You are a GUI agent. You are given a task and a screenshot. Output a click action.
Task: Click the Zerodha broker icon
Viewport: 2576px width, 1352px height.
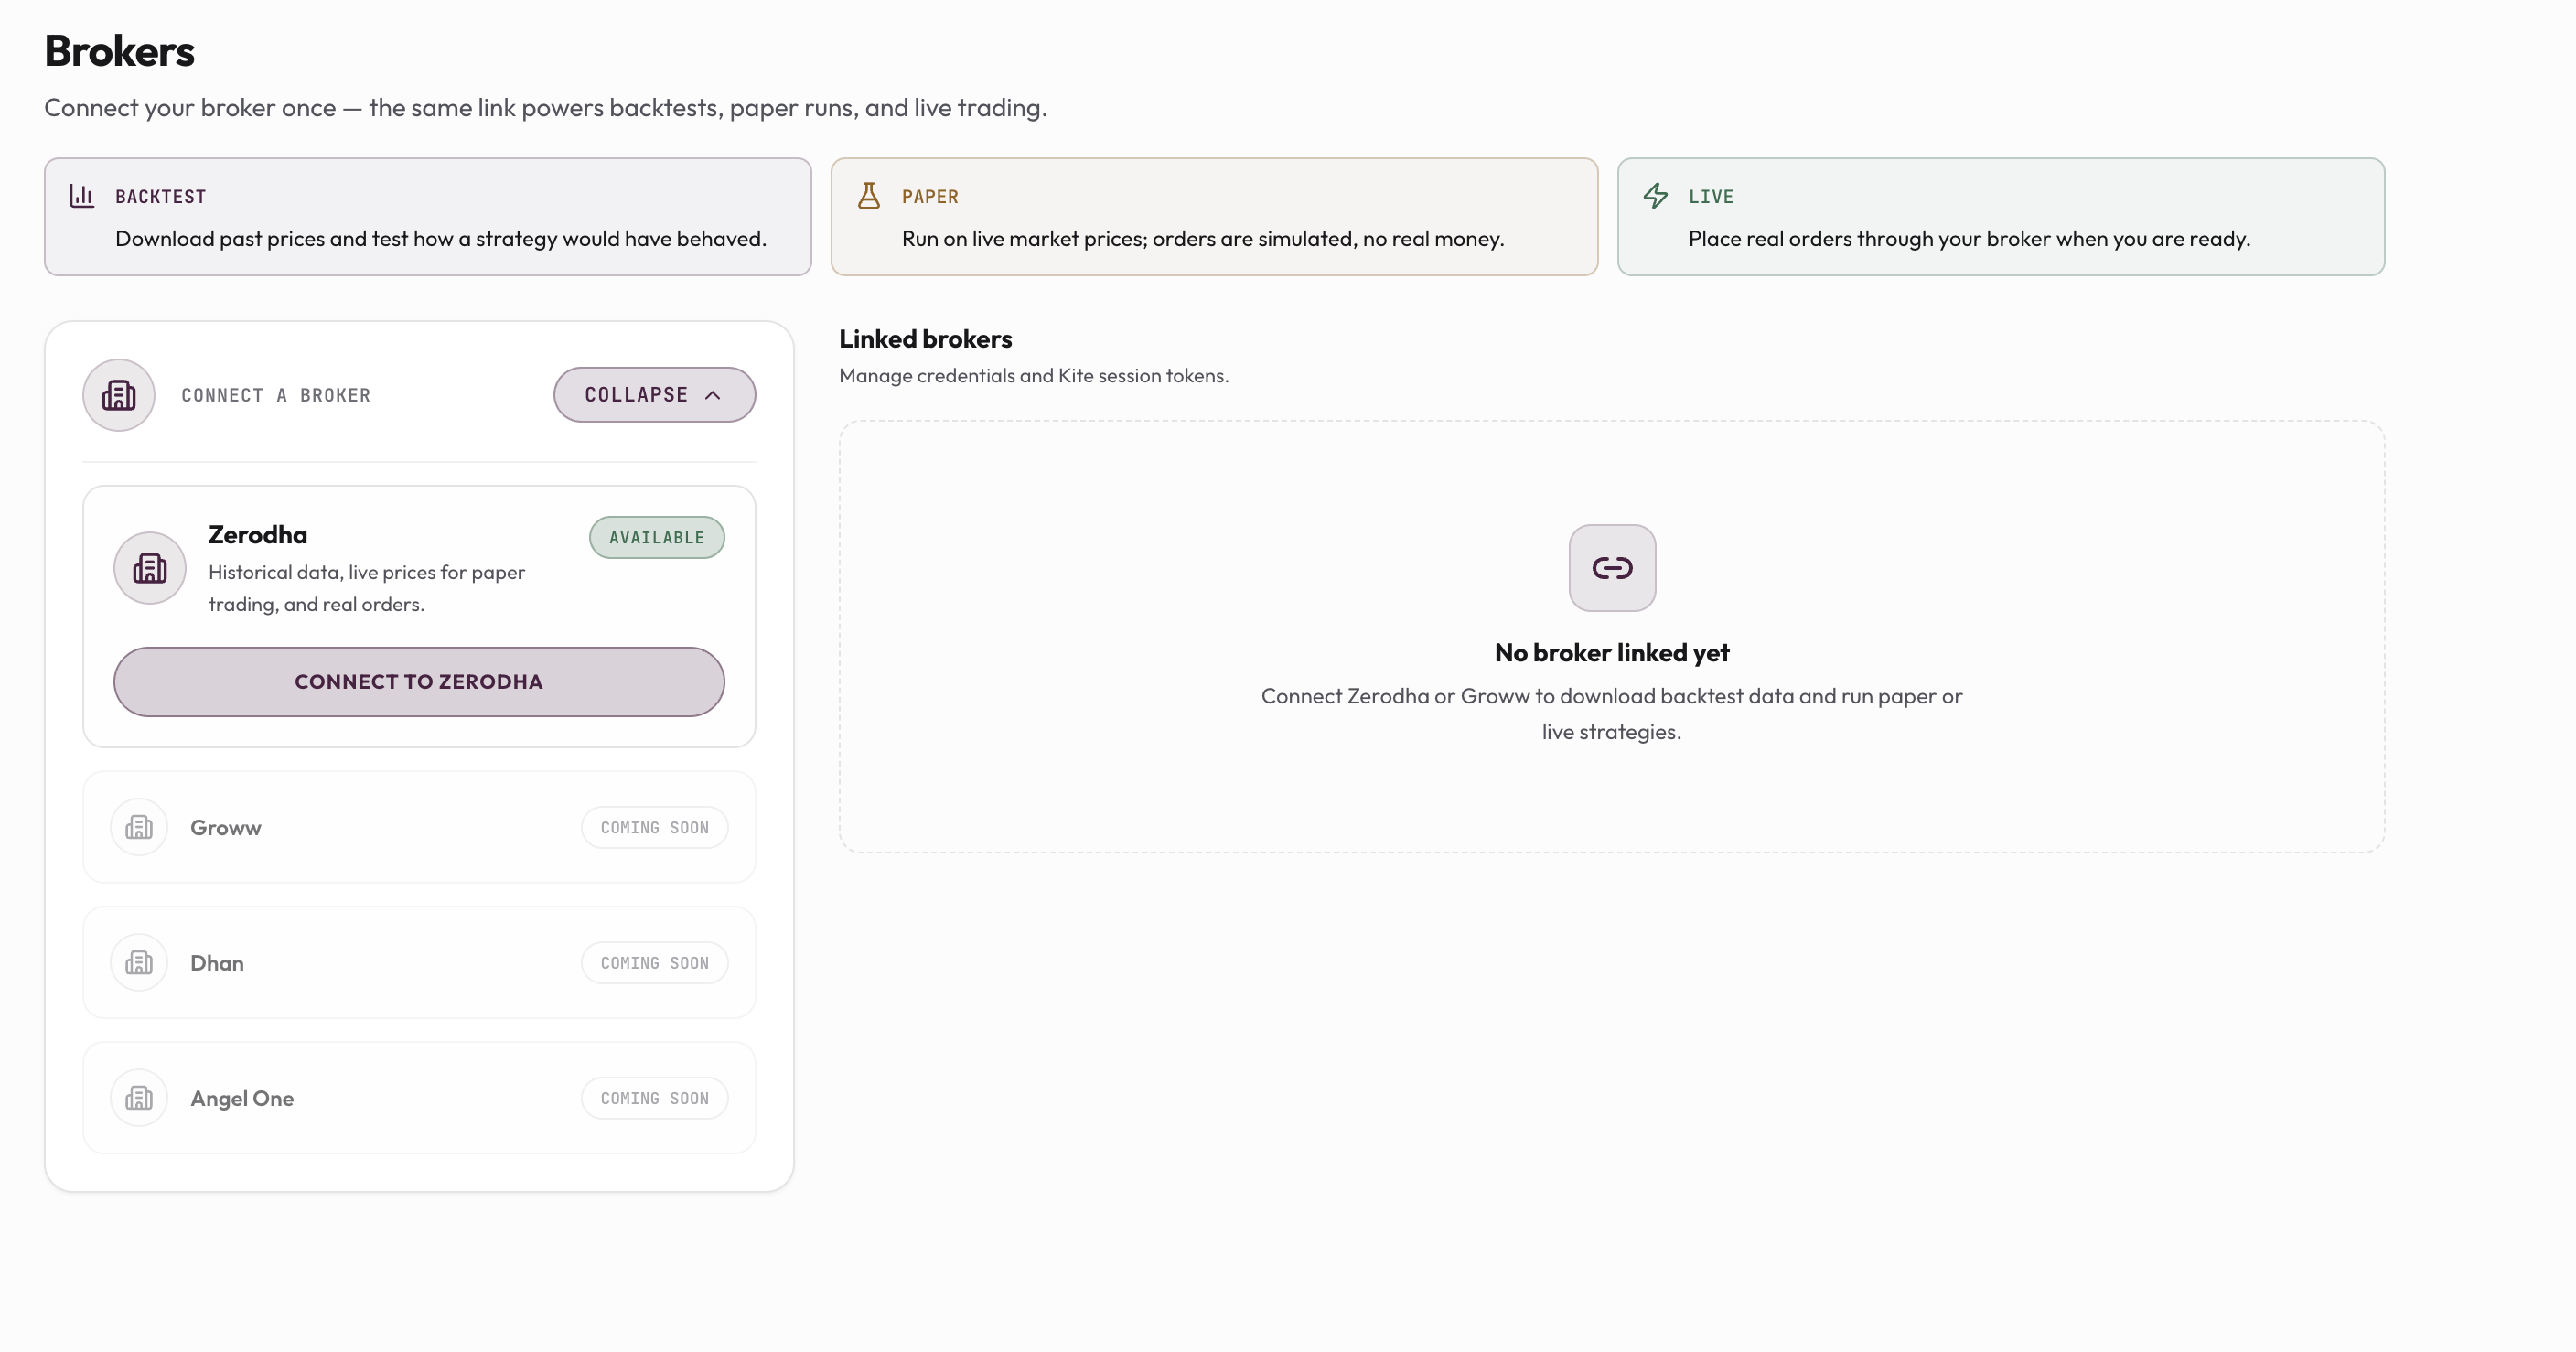(x=150, y=568)
